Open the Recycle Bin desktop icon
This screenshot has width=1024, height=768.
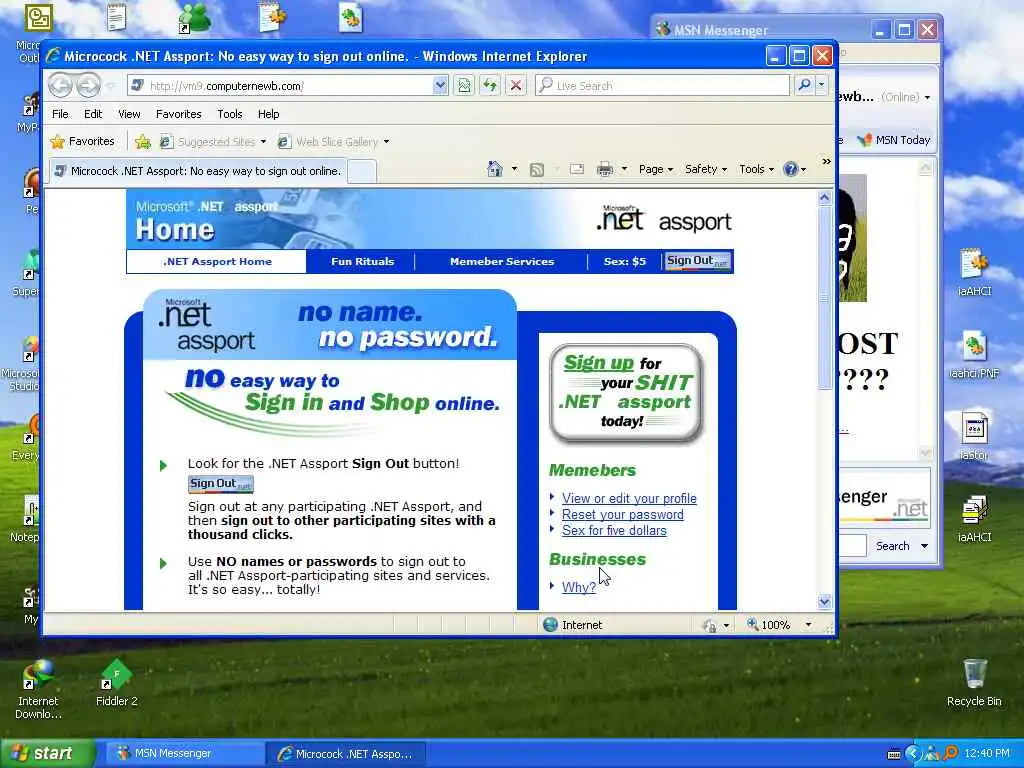pyautogui.click(x=974, y=683)
